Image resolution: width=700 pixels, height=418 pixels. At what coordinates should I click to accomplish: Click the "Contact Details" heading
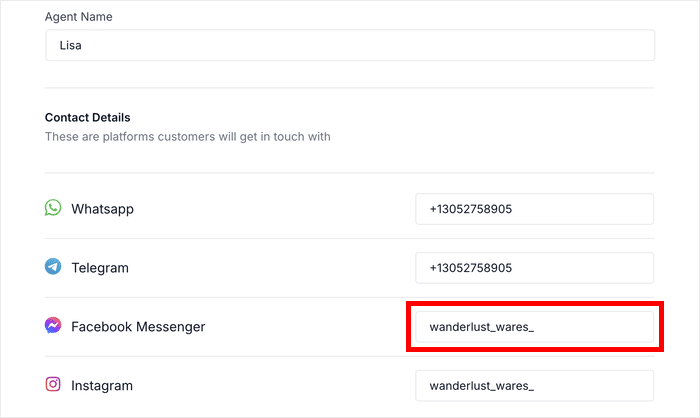(x=87, y=118)
